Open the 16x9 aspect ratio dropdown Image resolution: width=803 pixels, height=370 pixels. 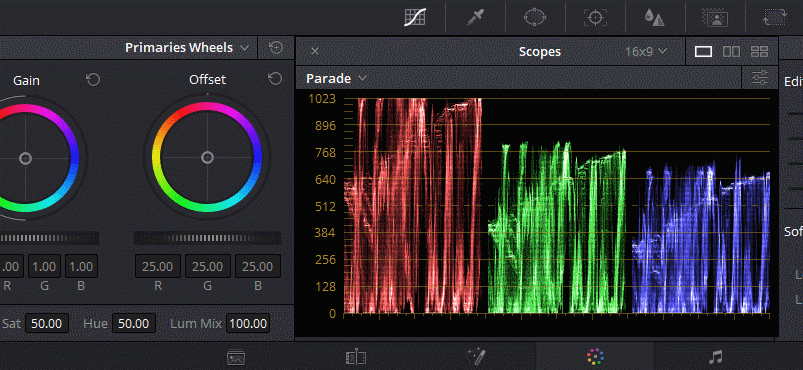pyautogui.click(x=646, y=51)
